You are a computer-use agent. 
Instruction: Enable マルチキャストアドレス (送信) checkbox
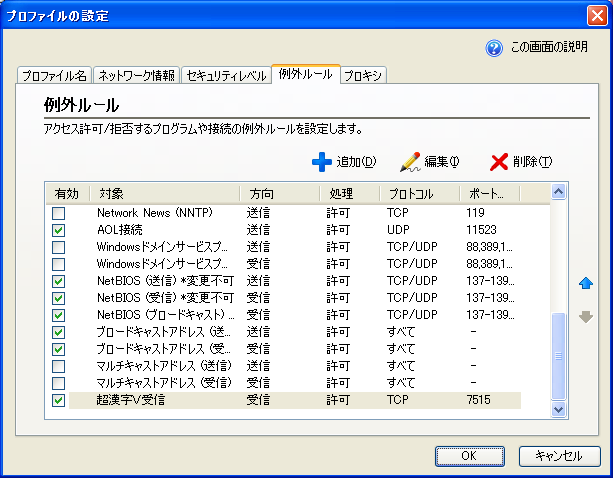[x=59, y=366]
